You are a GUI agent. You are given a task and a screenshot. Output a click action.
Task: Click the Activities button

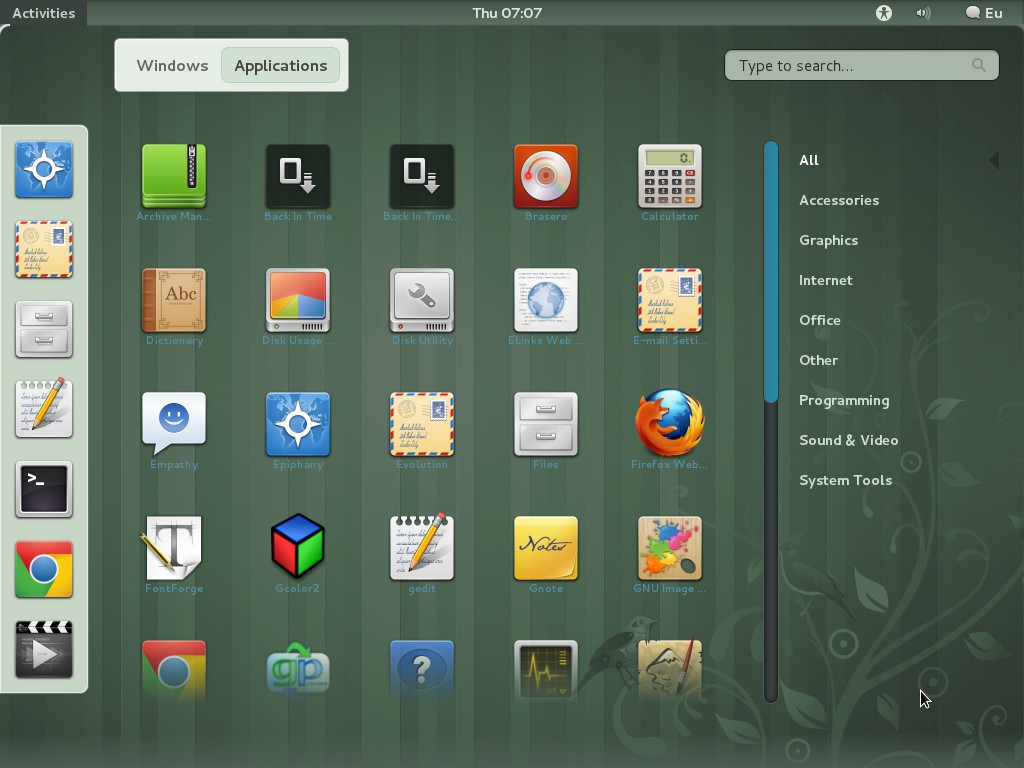click(44, 12)
